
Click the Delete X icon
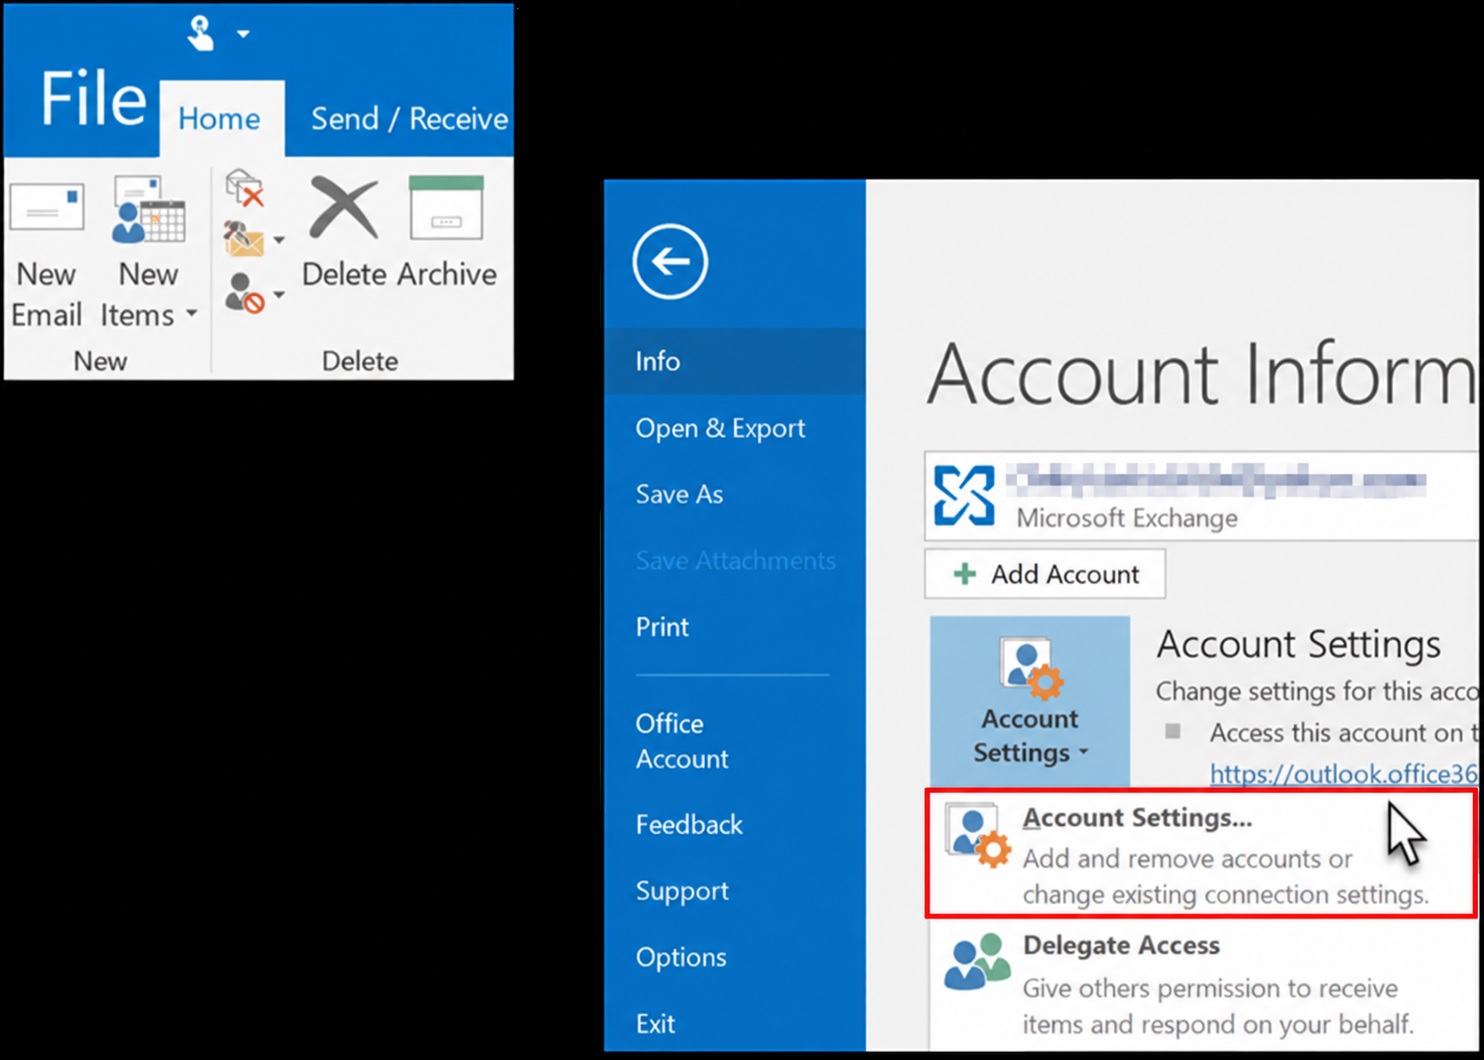tap(343, 208)
